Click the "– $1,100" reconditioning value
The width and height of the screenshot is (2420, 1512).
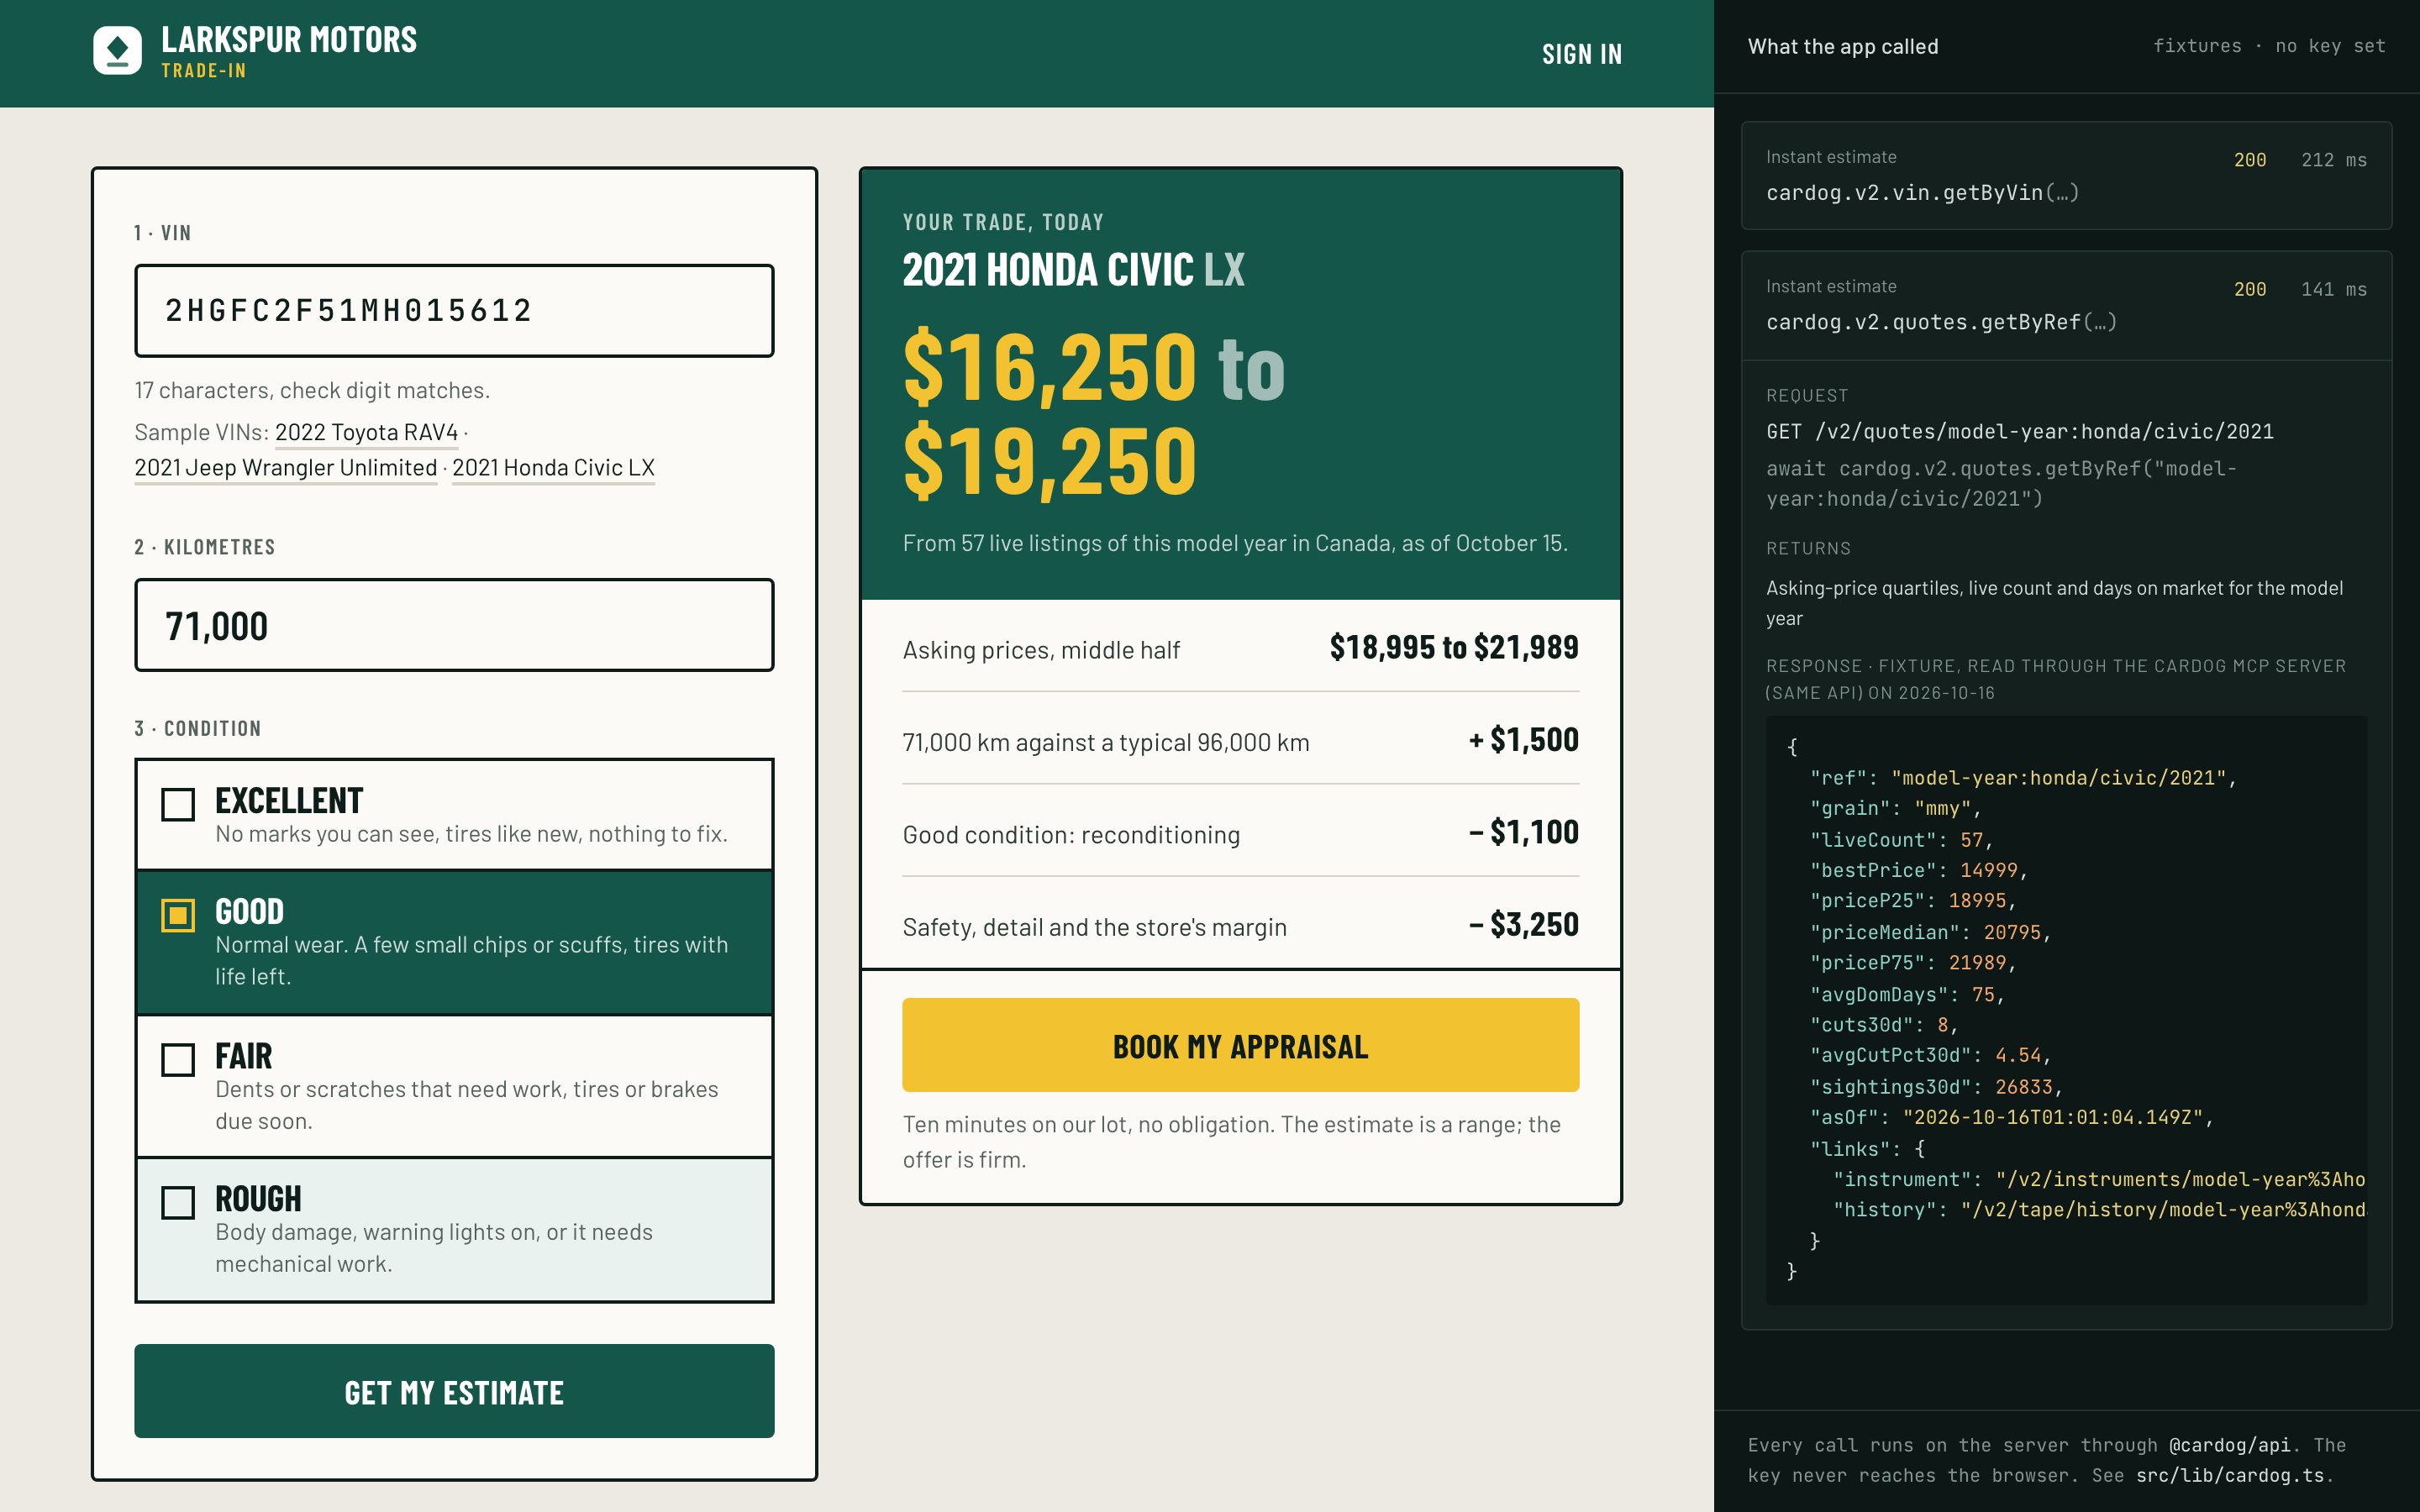click(1523, 832)
